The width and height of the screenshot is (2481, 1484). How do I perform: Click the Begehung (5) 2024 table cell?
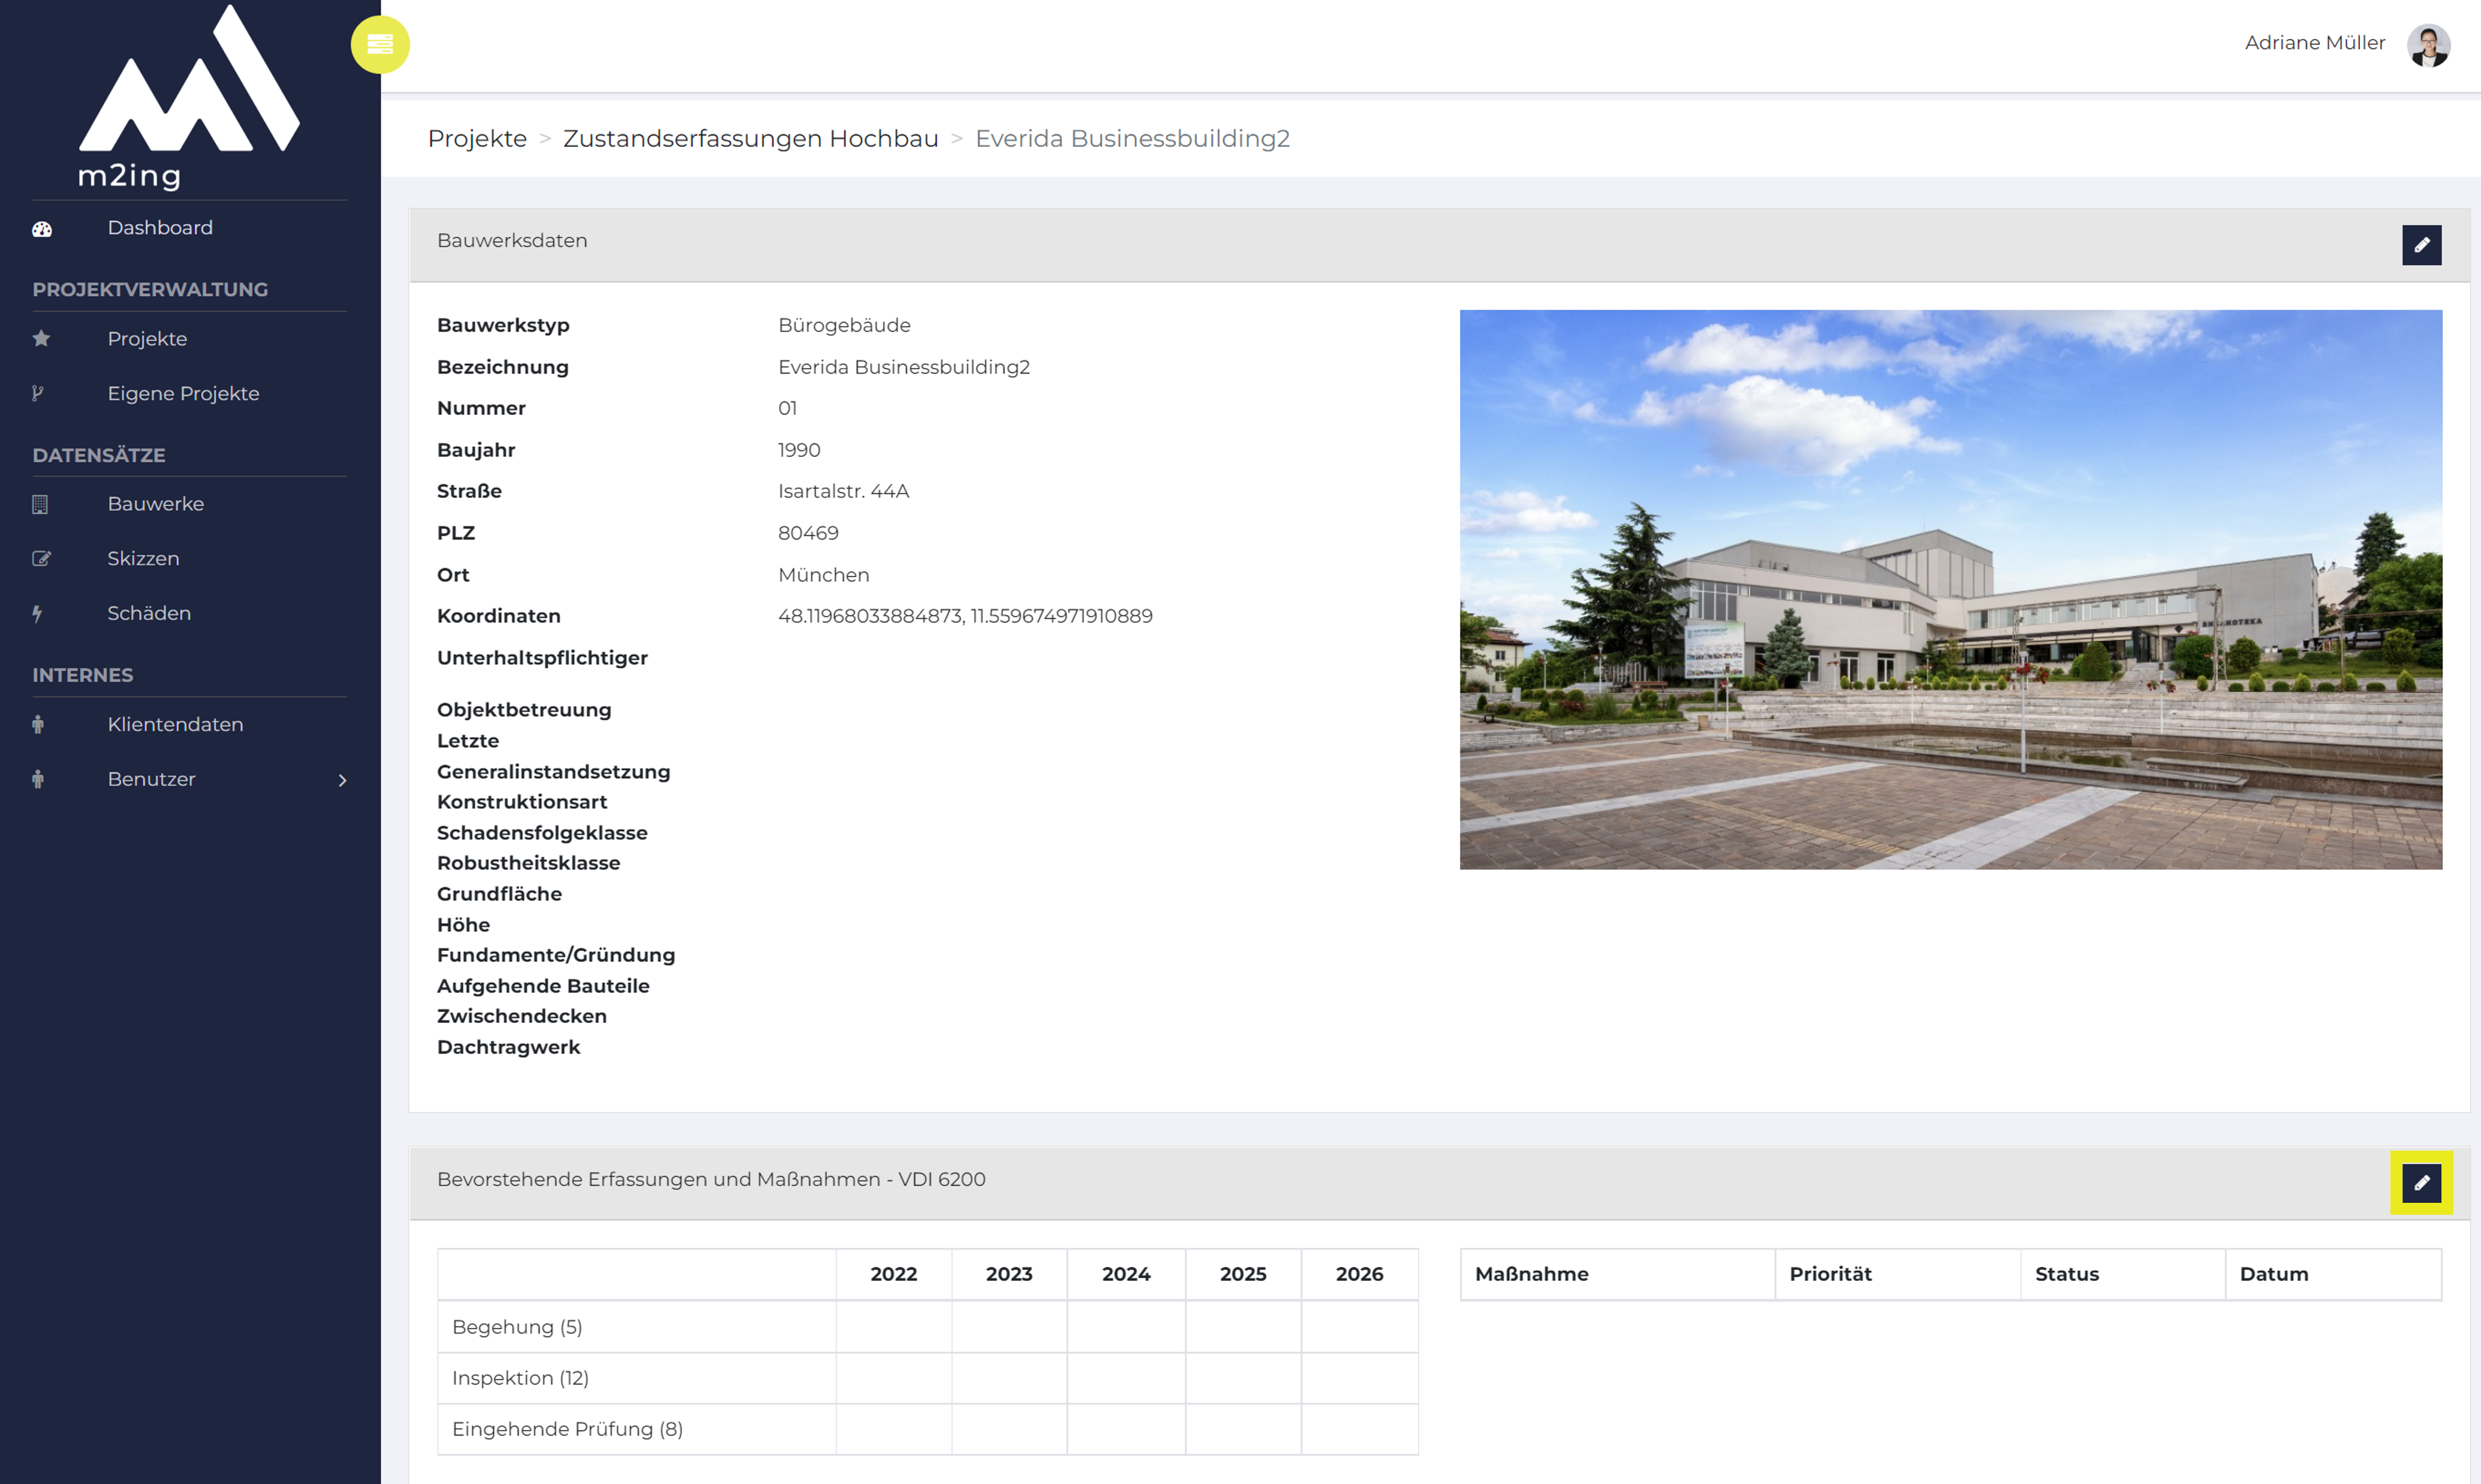coord(1126,1327)
